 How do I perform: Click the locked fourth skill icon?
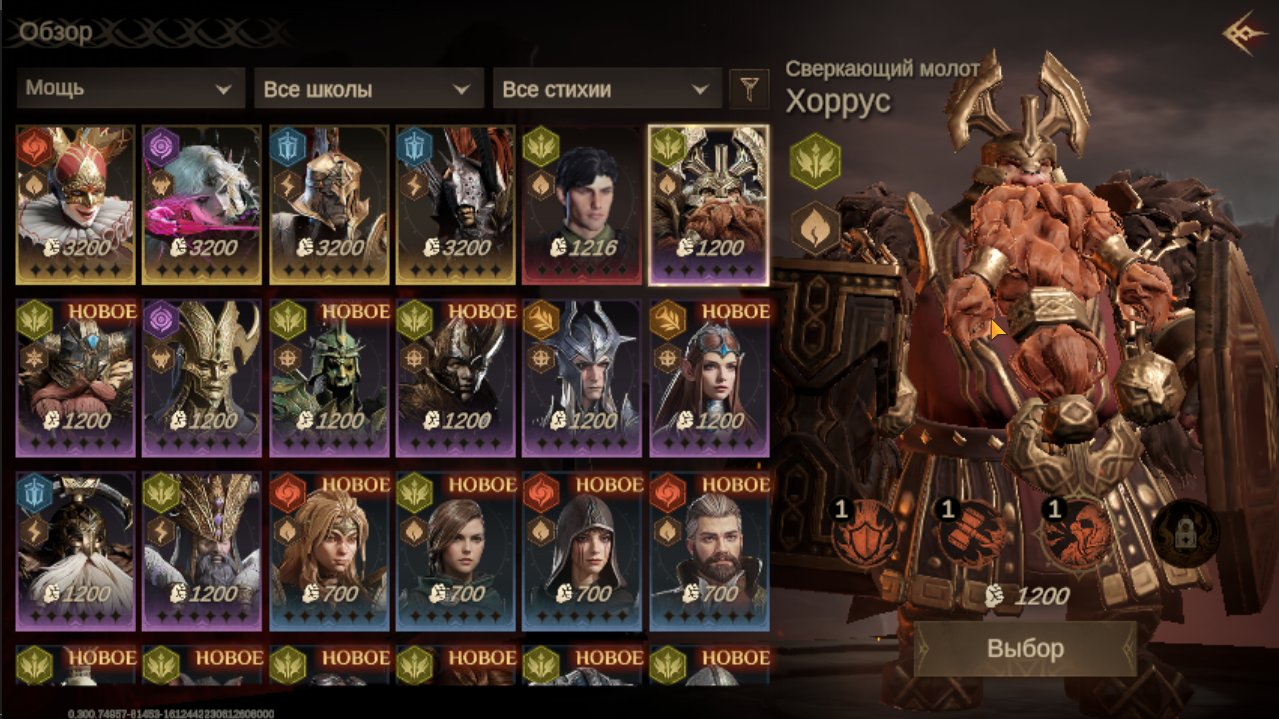tap(1184, 533)
